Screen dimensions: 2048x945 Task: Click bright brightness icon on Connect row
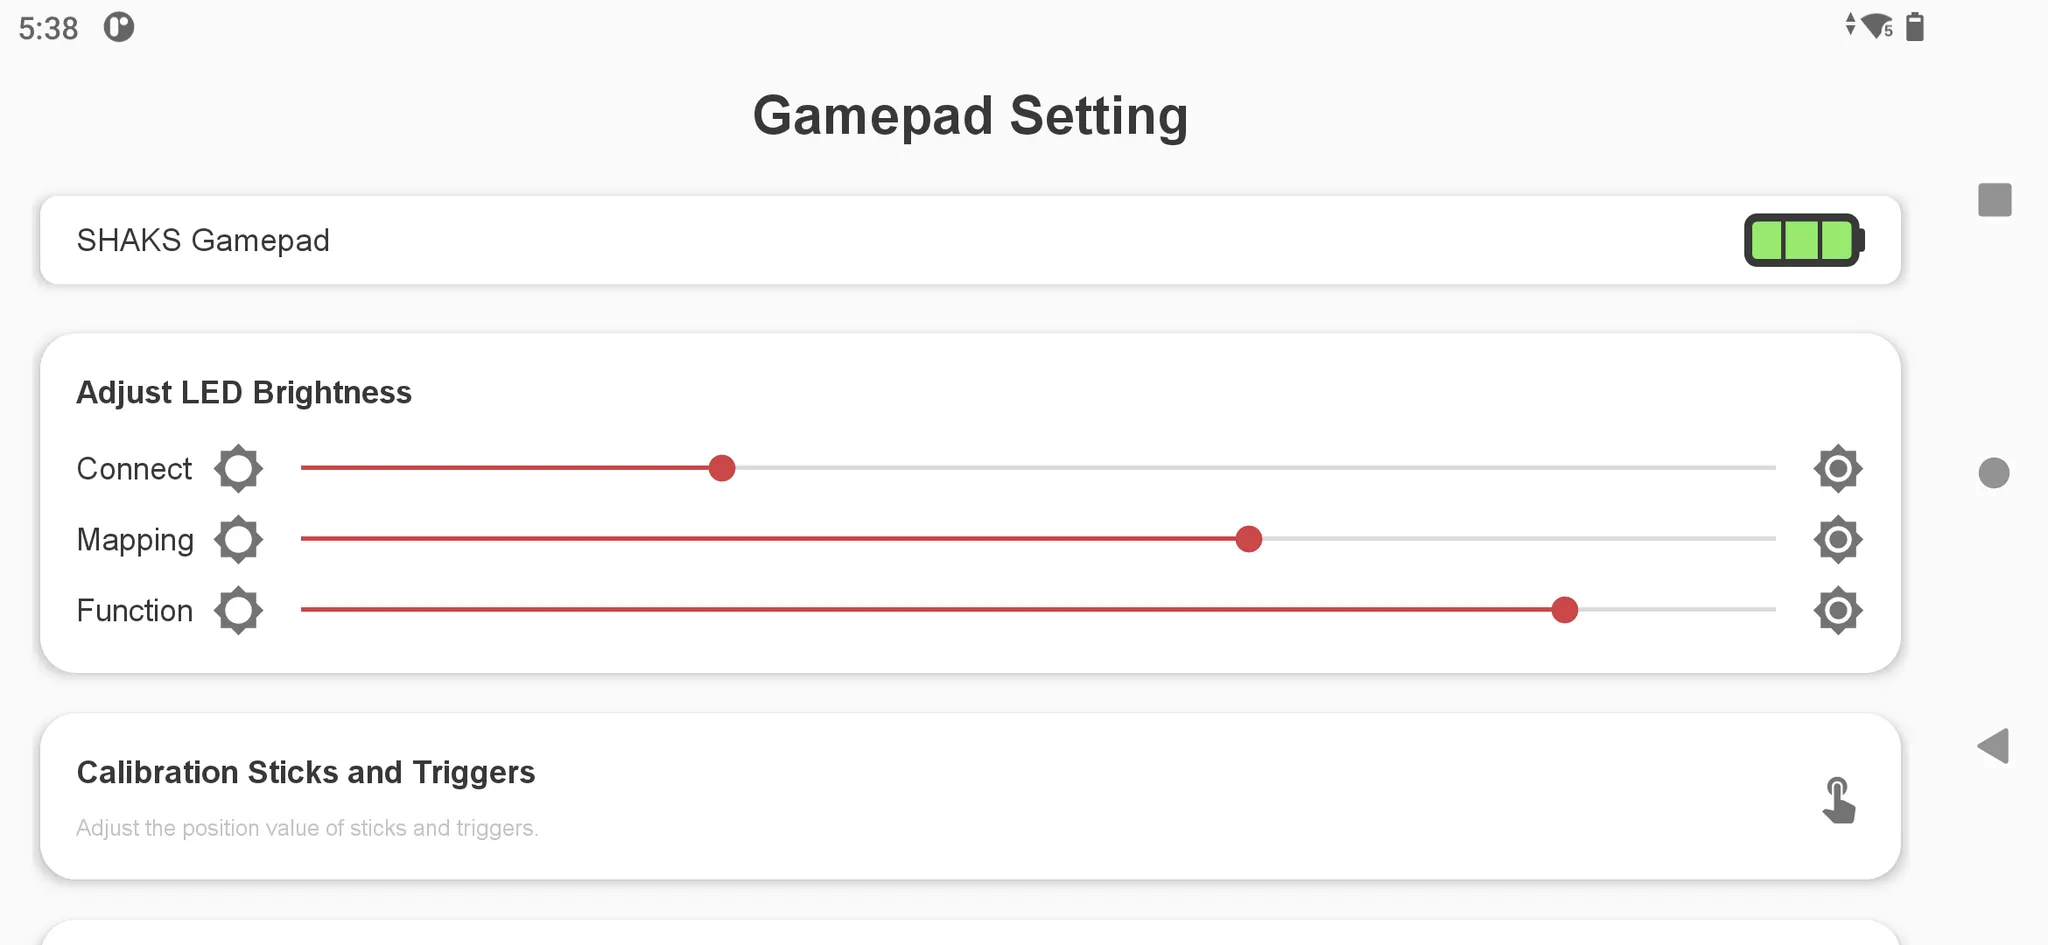click(x=1837, y=468)
